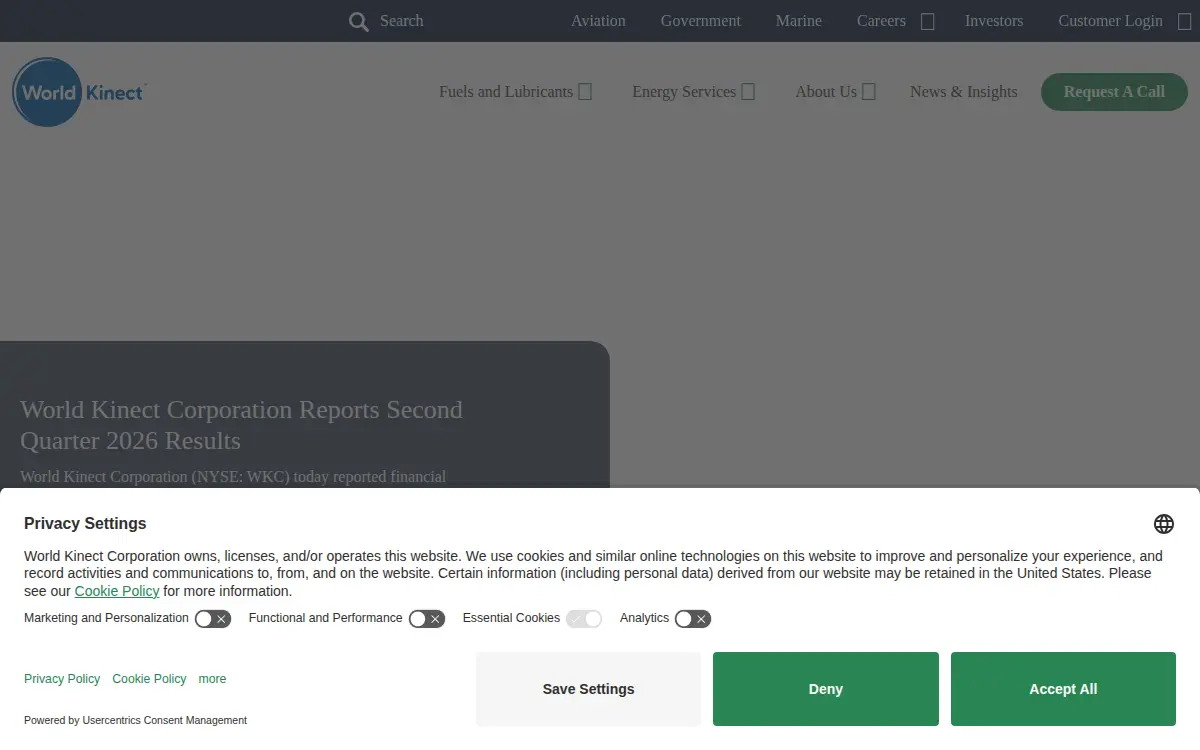1200x750 pixels.
Task: Expand the About Us menu arrow
Action: point(869,92)
